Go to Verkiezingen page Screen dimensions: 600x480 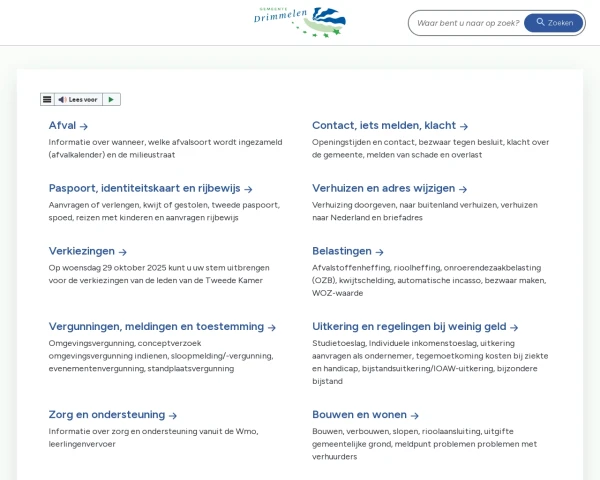click(82, 251)
